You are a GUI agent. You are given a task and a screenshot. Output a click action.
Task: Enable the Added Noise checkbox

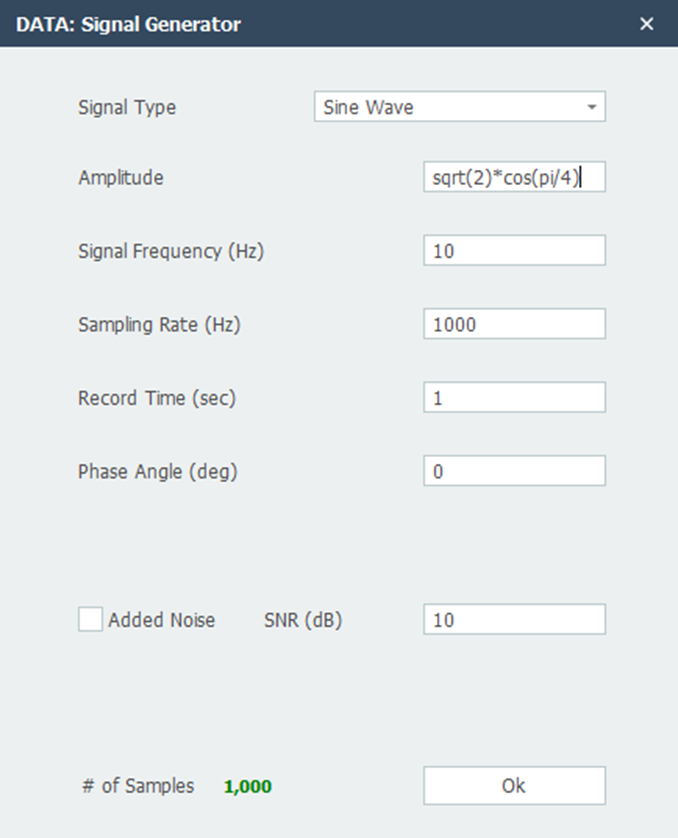coord(91,620)
